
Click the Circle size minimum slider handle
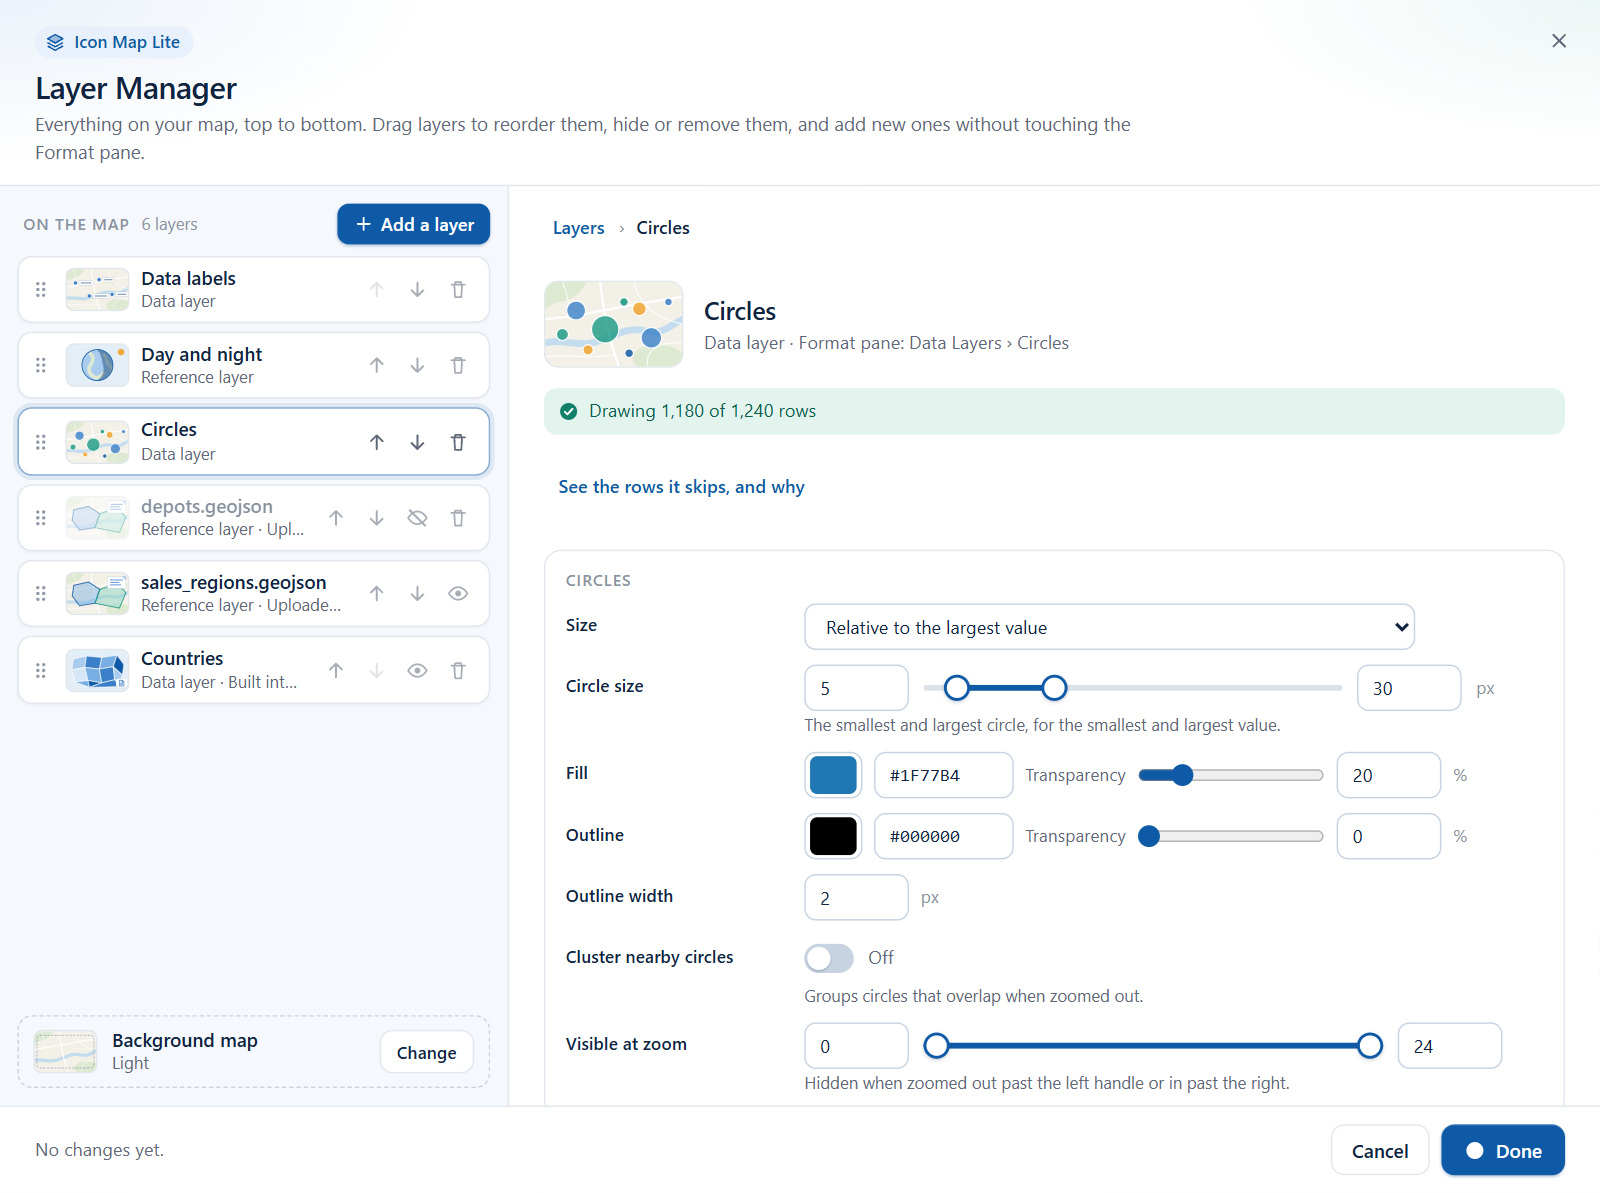(x=957, y=688)
